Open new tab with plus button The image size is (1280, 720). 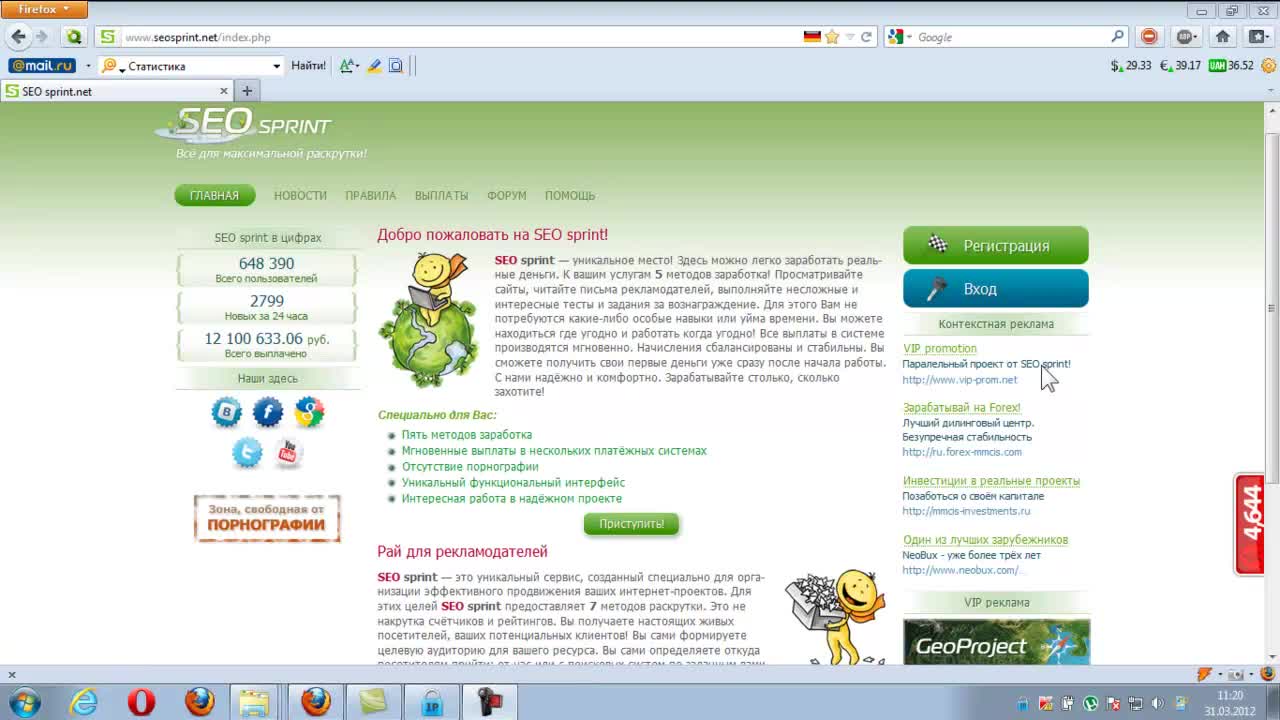pos(247,91)
